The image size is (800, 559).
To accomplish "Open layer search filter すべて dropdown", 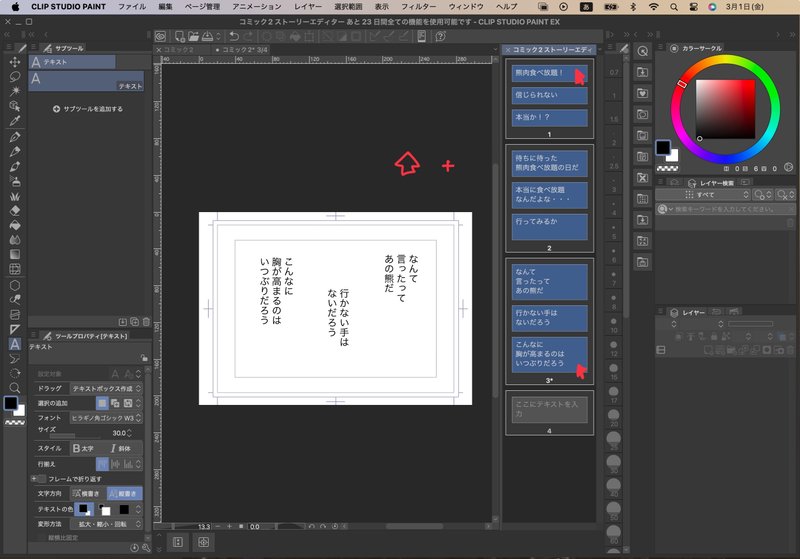I will pyautogui.click(x=703, y=195).
